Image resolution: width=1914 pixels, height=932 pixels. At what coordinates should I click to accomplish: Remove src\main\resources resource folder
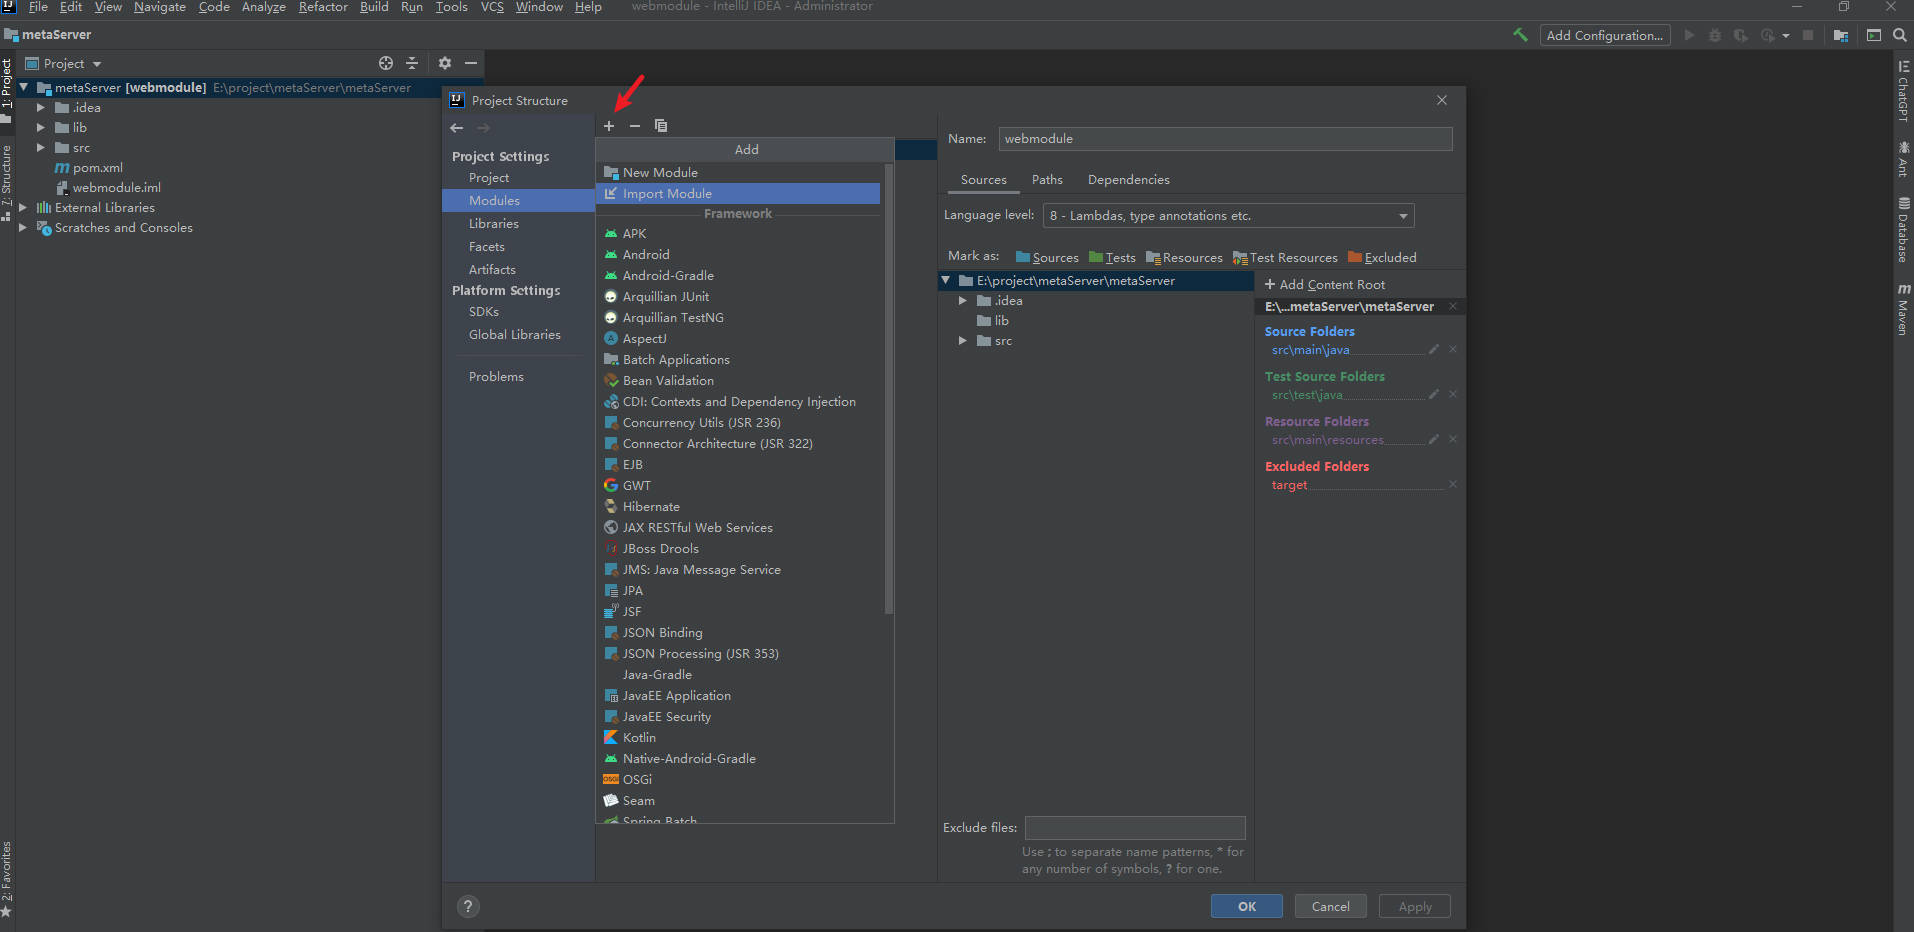click(x=1453, y=439)
